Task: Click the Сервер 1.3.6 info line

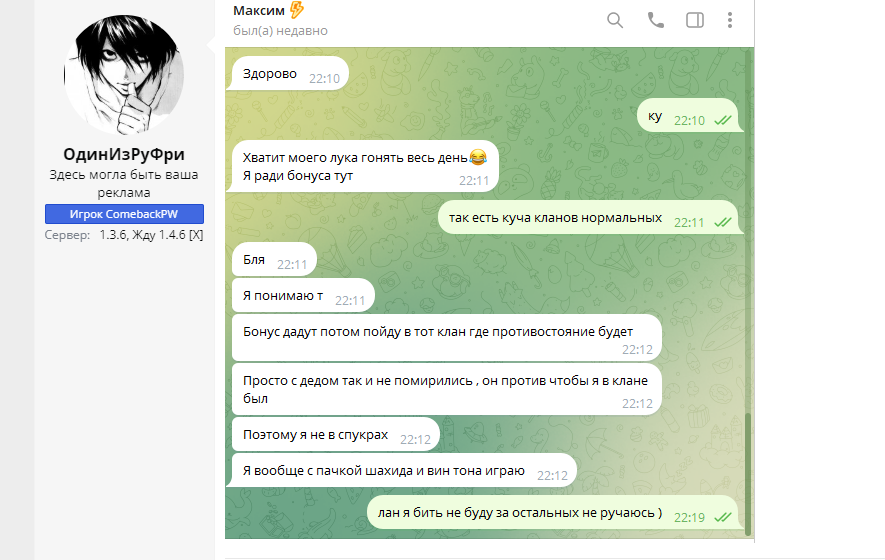Action: tap(124, 235)
